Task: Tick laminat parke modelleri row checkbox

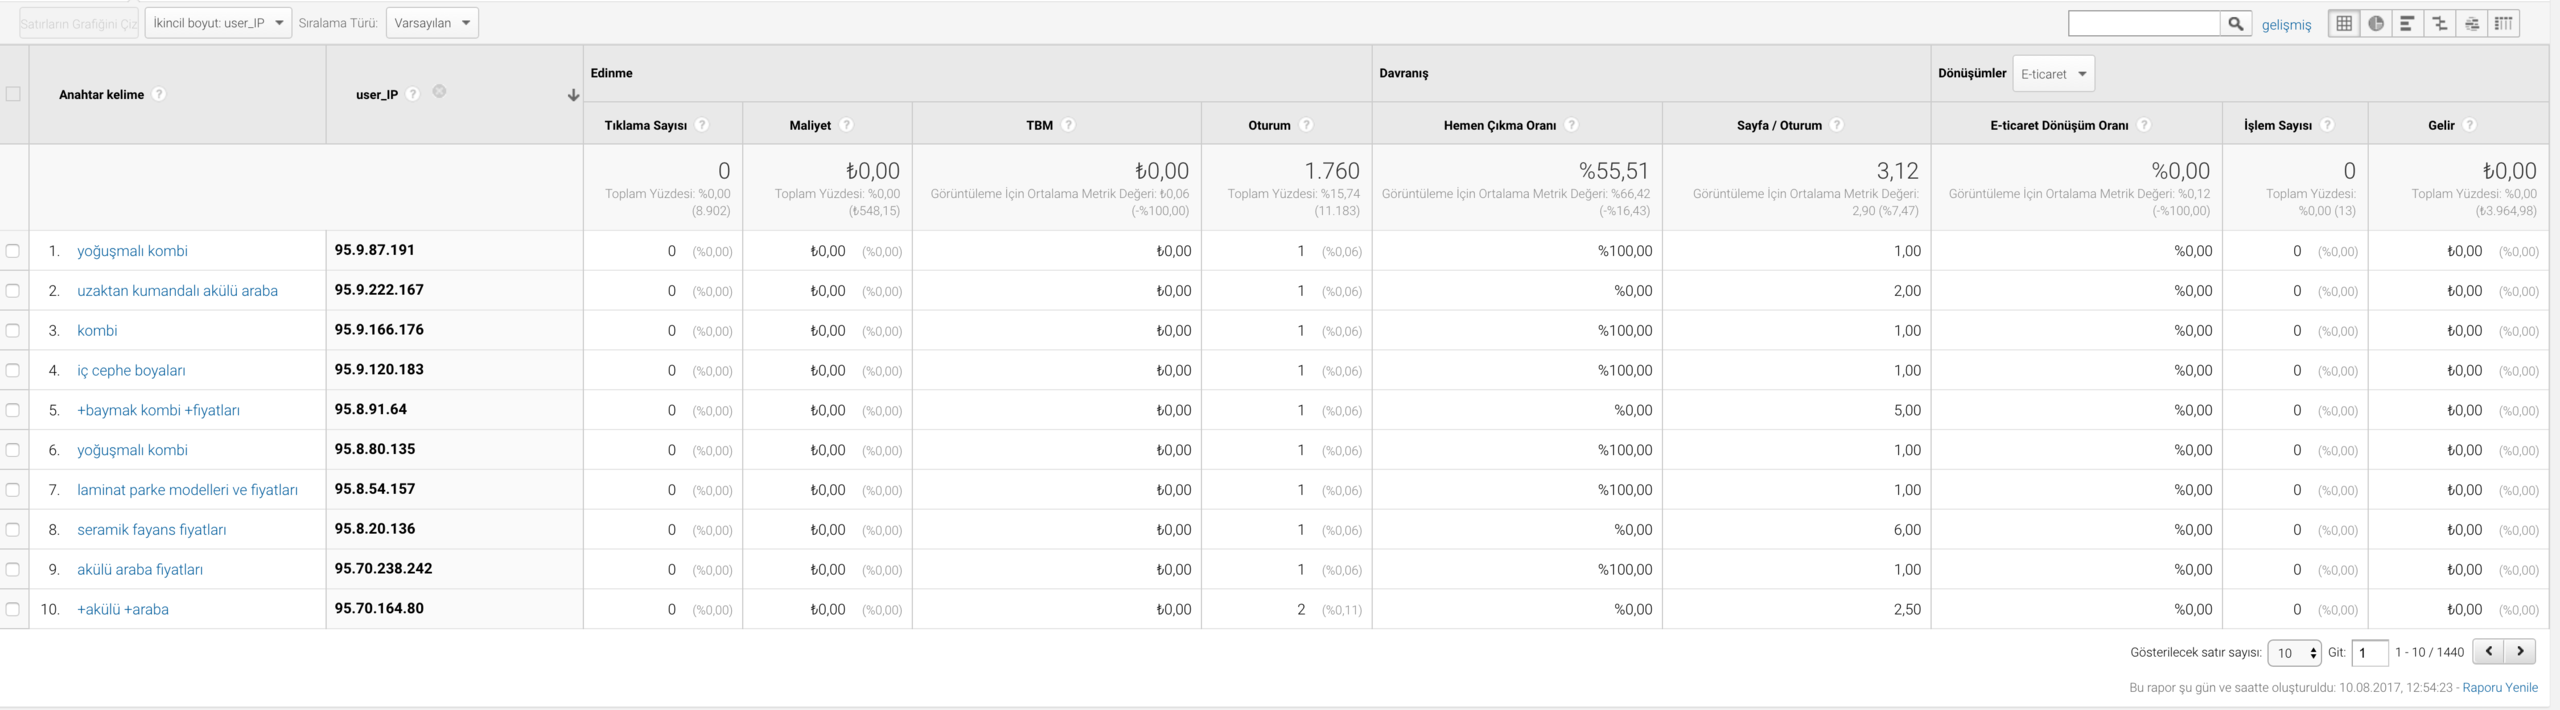Action: (13, 490)
